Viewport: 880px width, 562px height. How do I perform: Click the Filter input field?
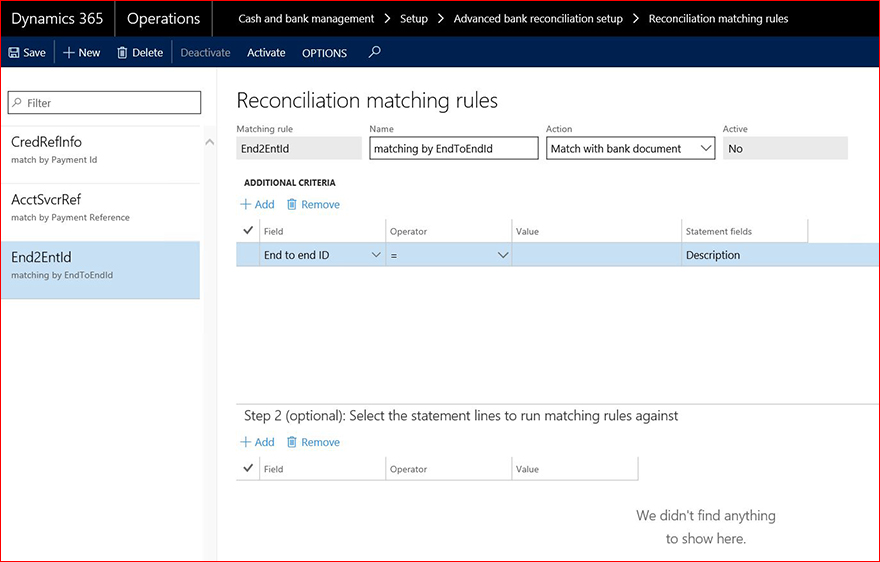pos(104,103)
